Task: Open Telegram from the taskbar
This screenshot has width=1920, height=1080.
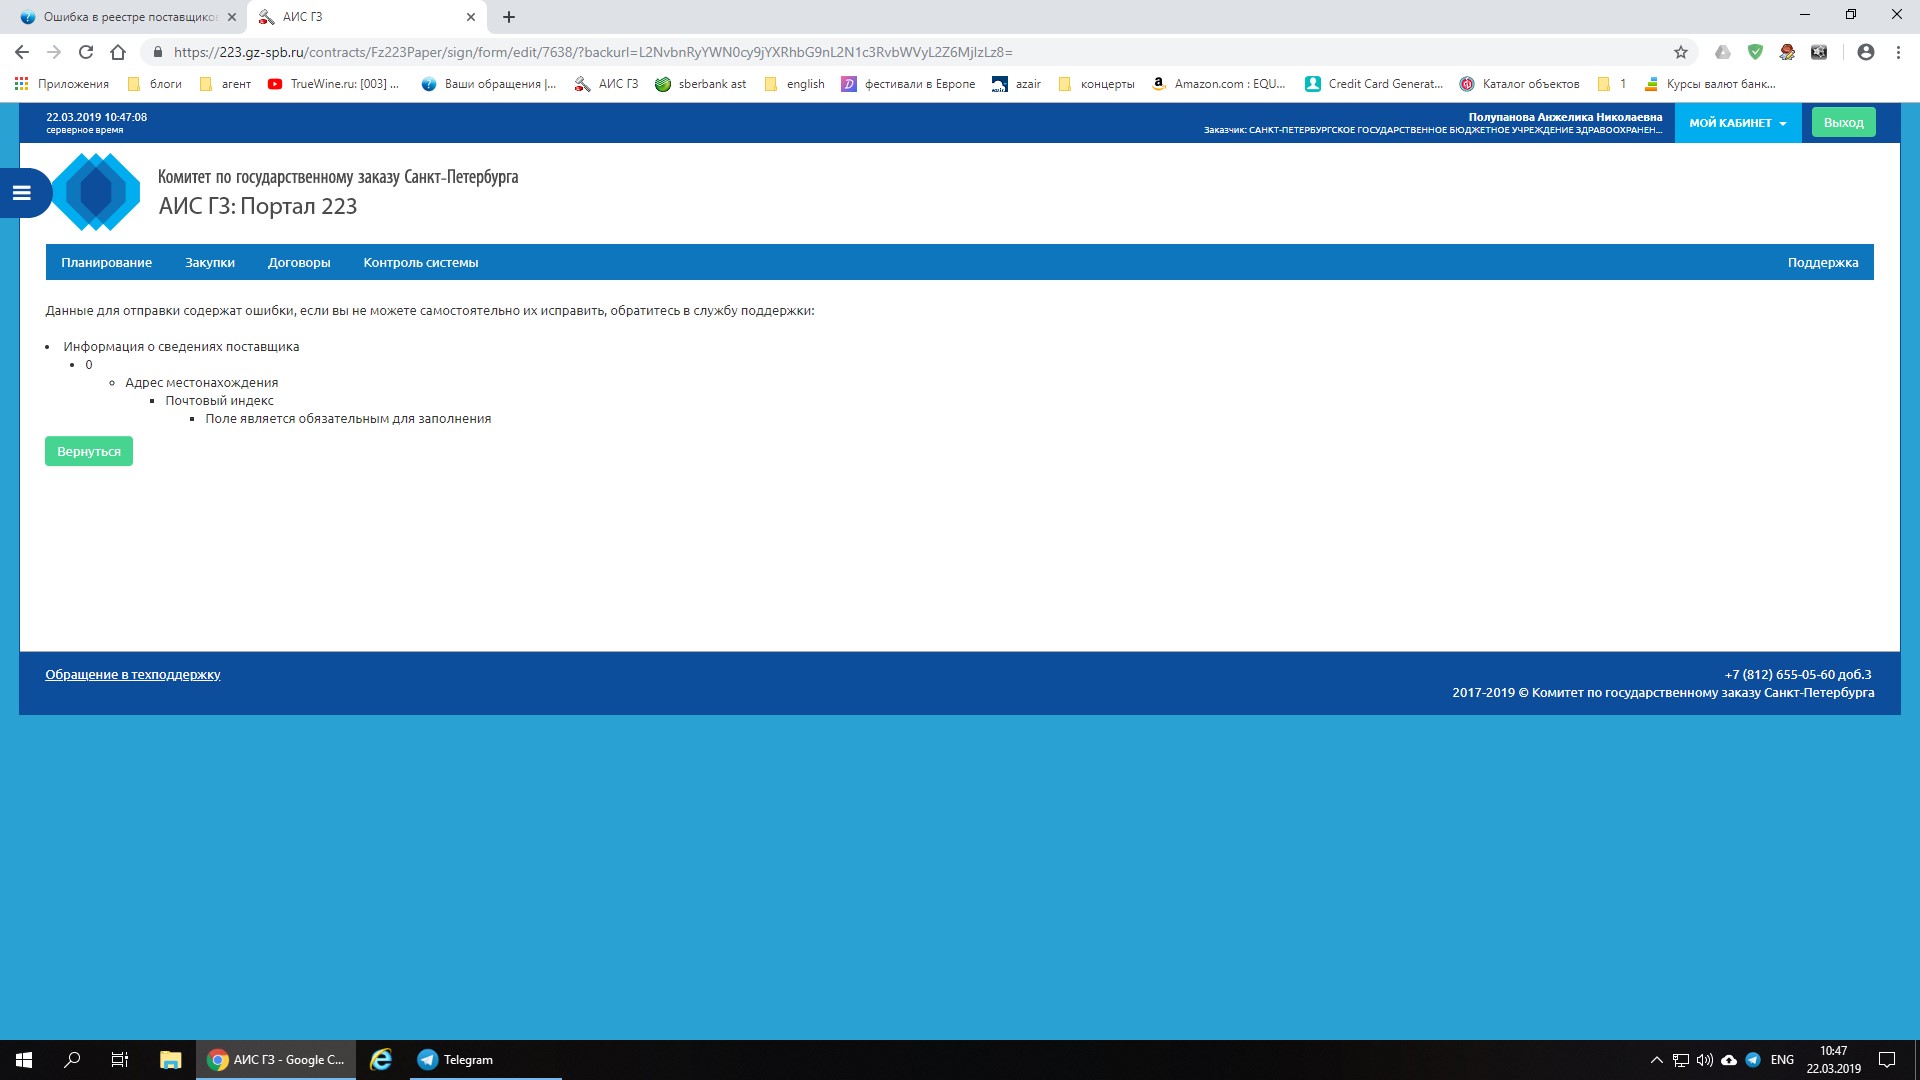Action: click(x=456, y=1060)
